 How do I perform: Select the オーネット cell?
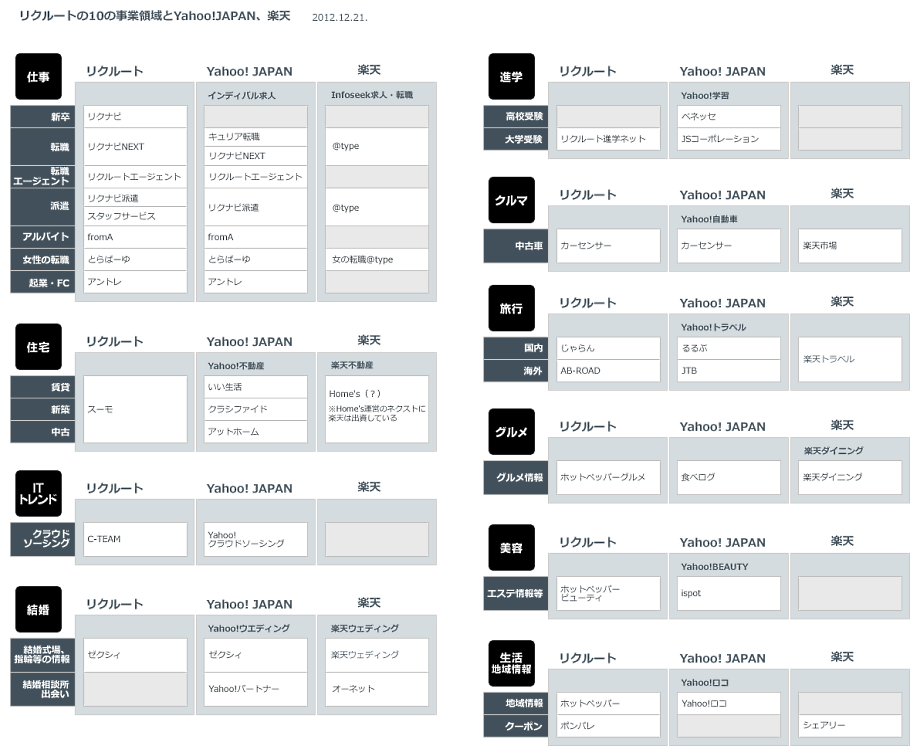coord(377,689)
